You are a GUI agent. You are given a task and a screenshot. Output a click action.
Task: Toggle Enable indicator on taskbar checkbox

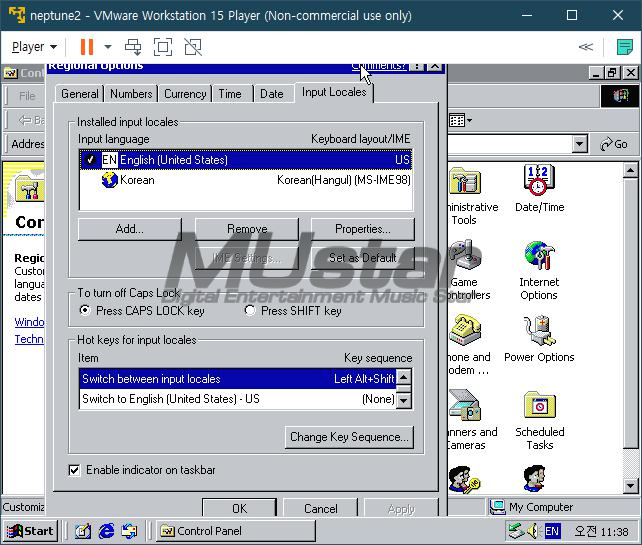74,470
